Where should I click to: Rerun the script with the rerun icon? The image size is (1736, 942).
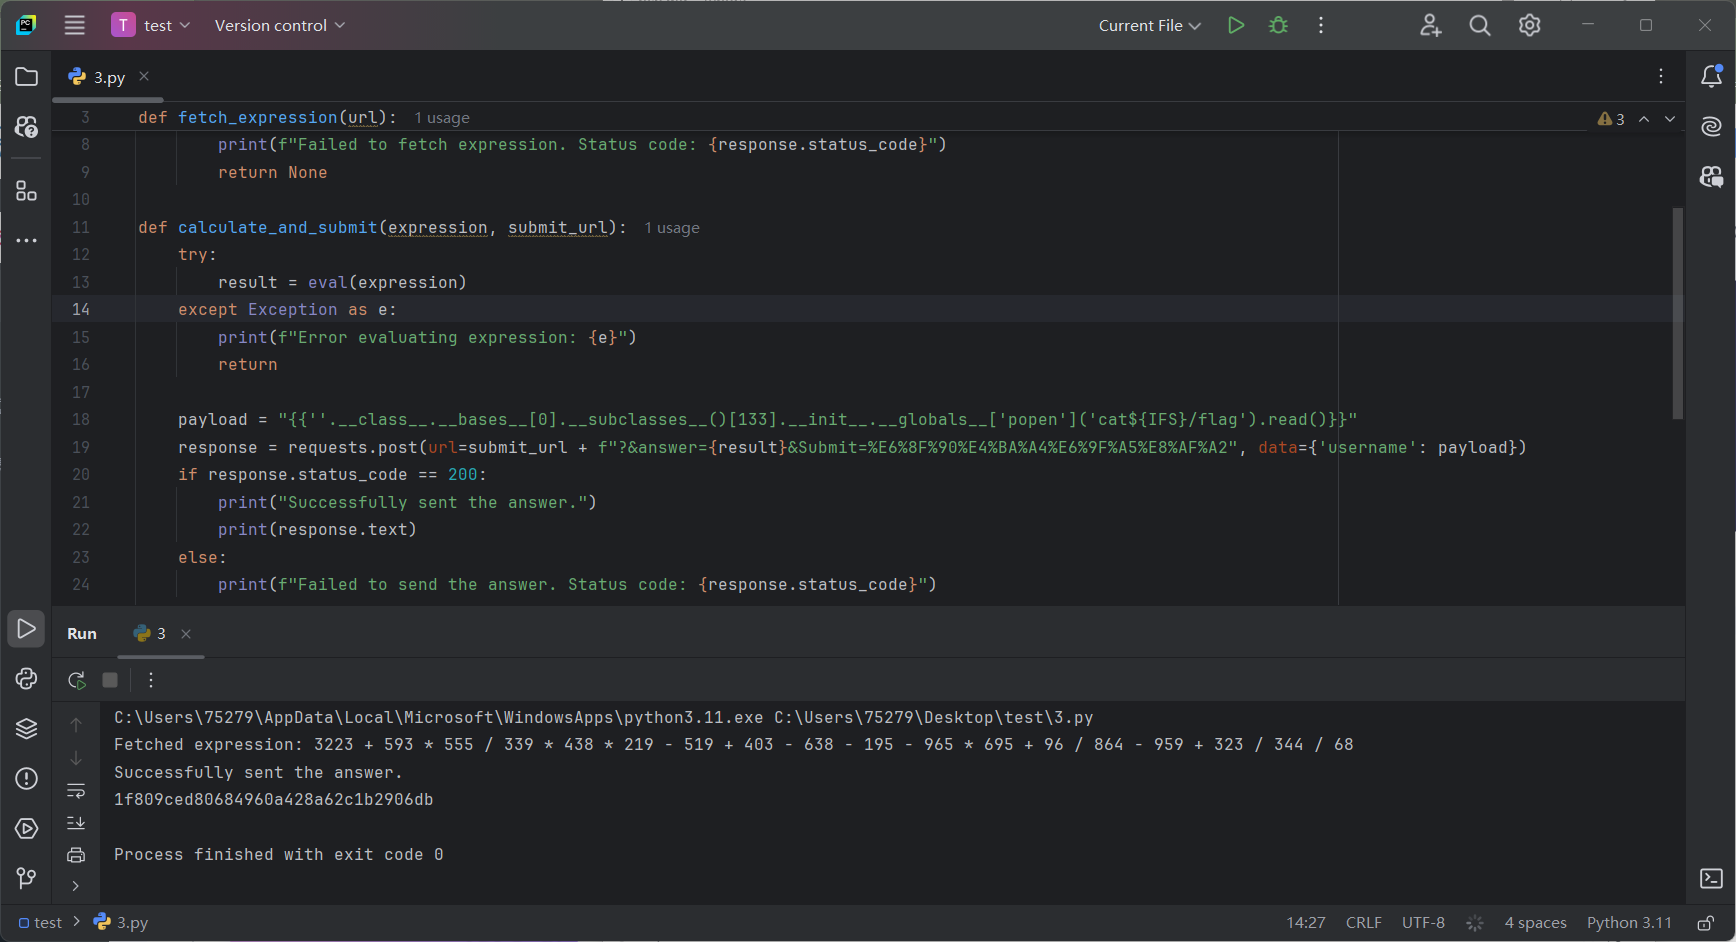(x=76, y=680)
